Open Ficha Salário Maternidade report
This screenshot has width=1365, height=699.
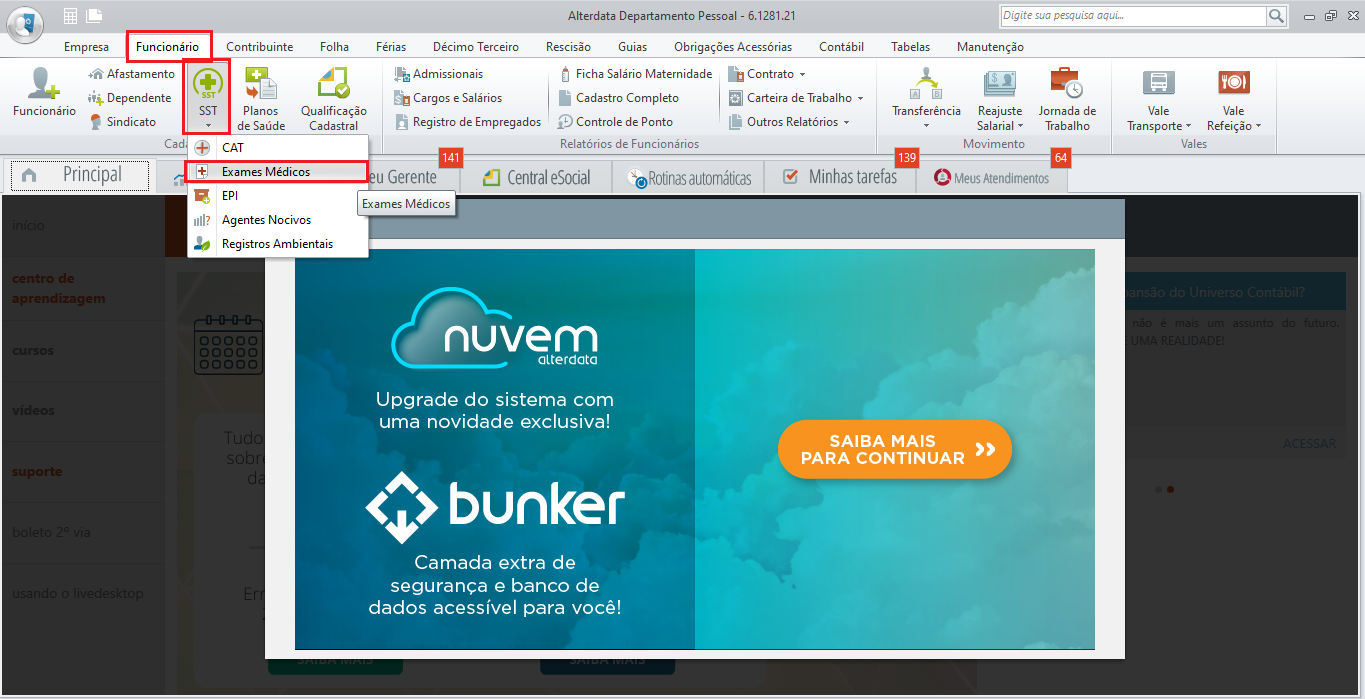click(635, 74)
